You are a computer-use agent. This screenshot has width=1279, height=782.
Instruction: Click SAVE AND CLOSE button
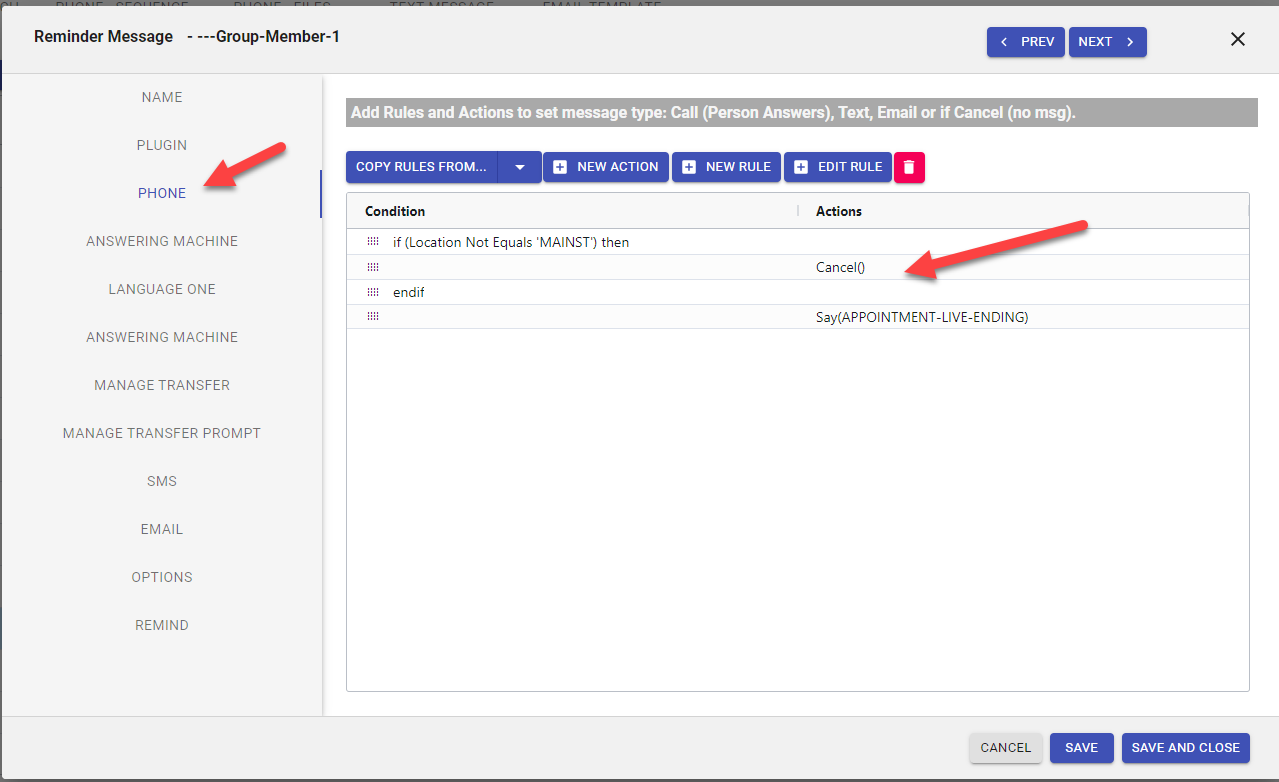pos(1185,748)
